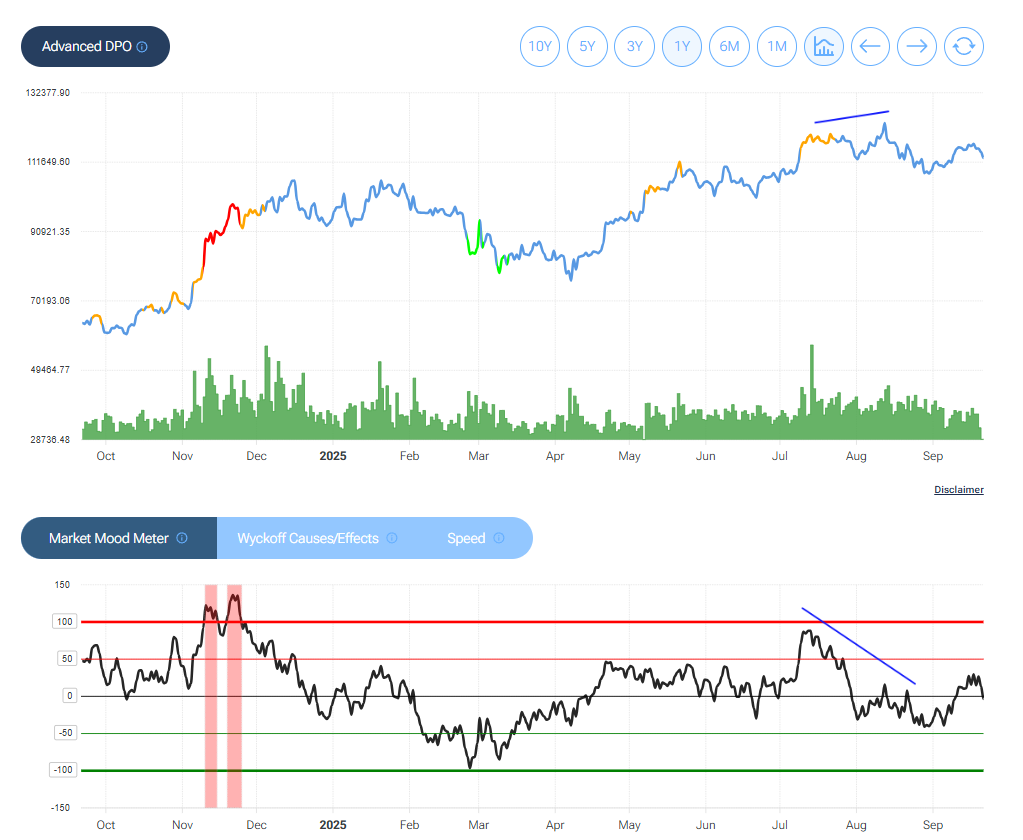Choose the 1Y time range

pos(682,46)
